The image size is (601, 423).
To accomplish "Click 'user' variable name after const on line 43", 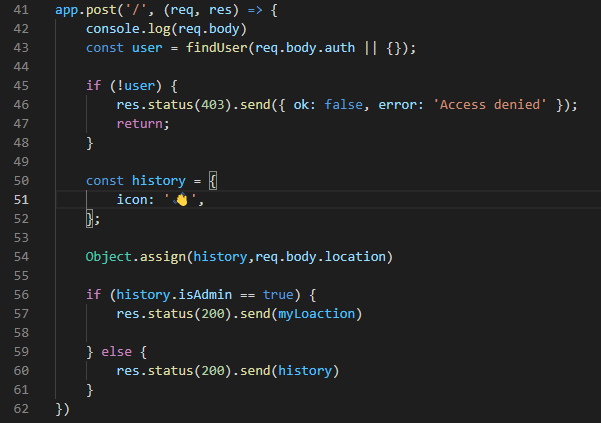I will pos(147,48).
